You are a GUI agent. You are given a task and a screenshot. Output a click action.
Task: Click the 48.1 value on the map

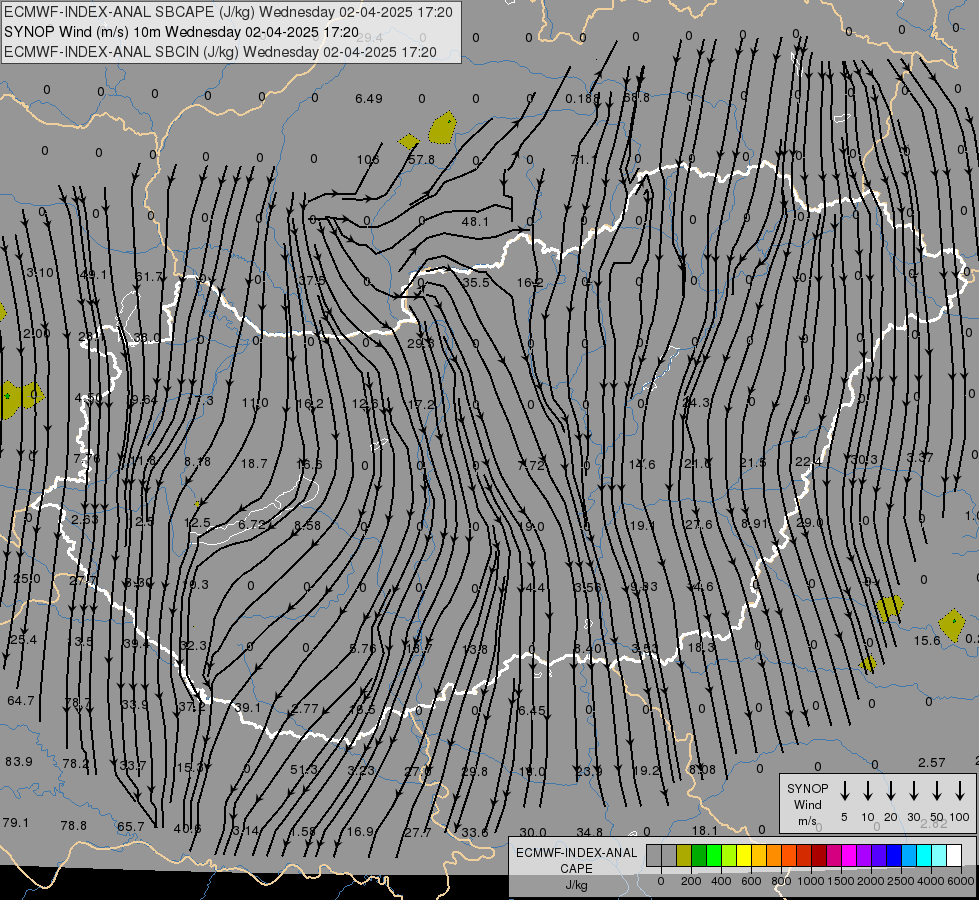475,222
